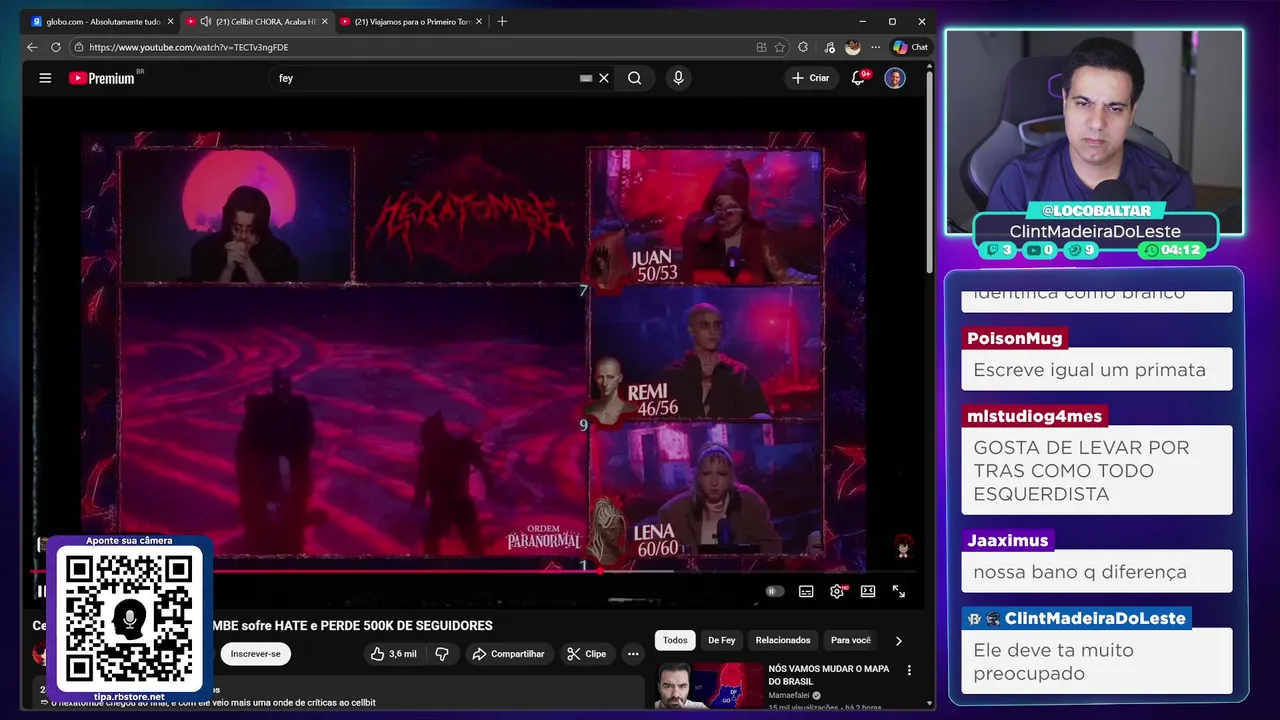Select the Todos filter chip
Screen dimensions: 1280x720
click(675, 640)
